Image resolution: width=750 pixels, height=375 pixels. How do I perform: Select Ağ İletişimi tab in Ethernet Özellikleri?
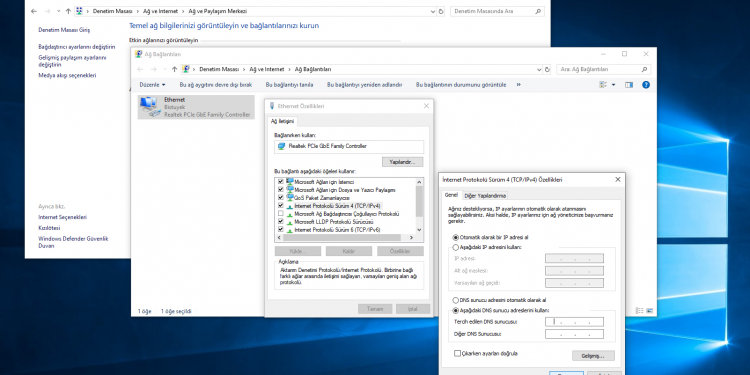click(x=283, y=121)
